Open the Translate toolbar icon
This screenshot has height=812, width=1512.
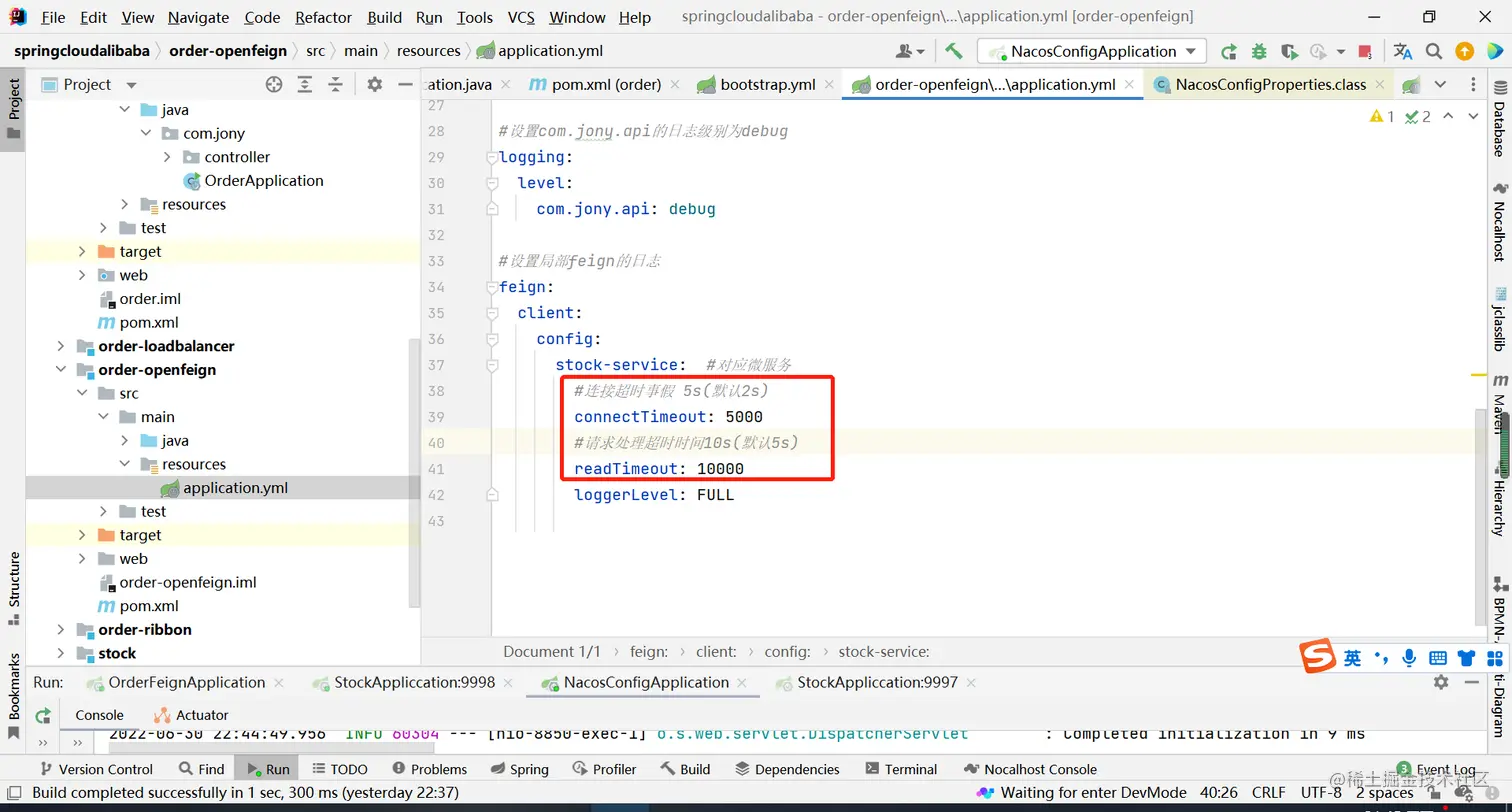tap(1403, 51)
